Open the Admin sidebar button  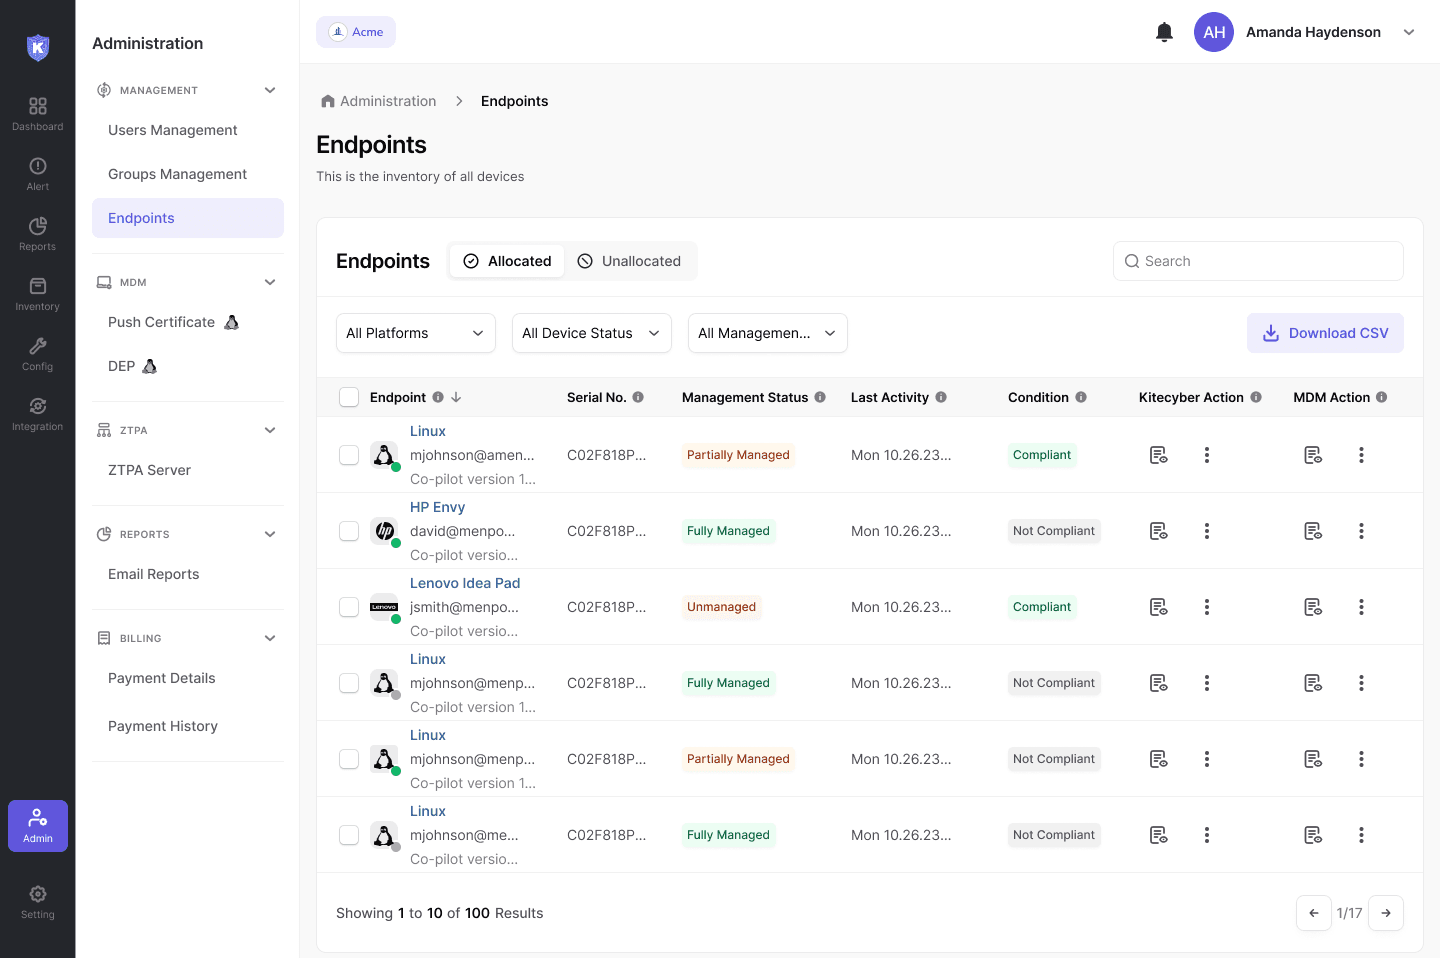click(38, 826)
